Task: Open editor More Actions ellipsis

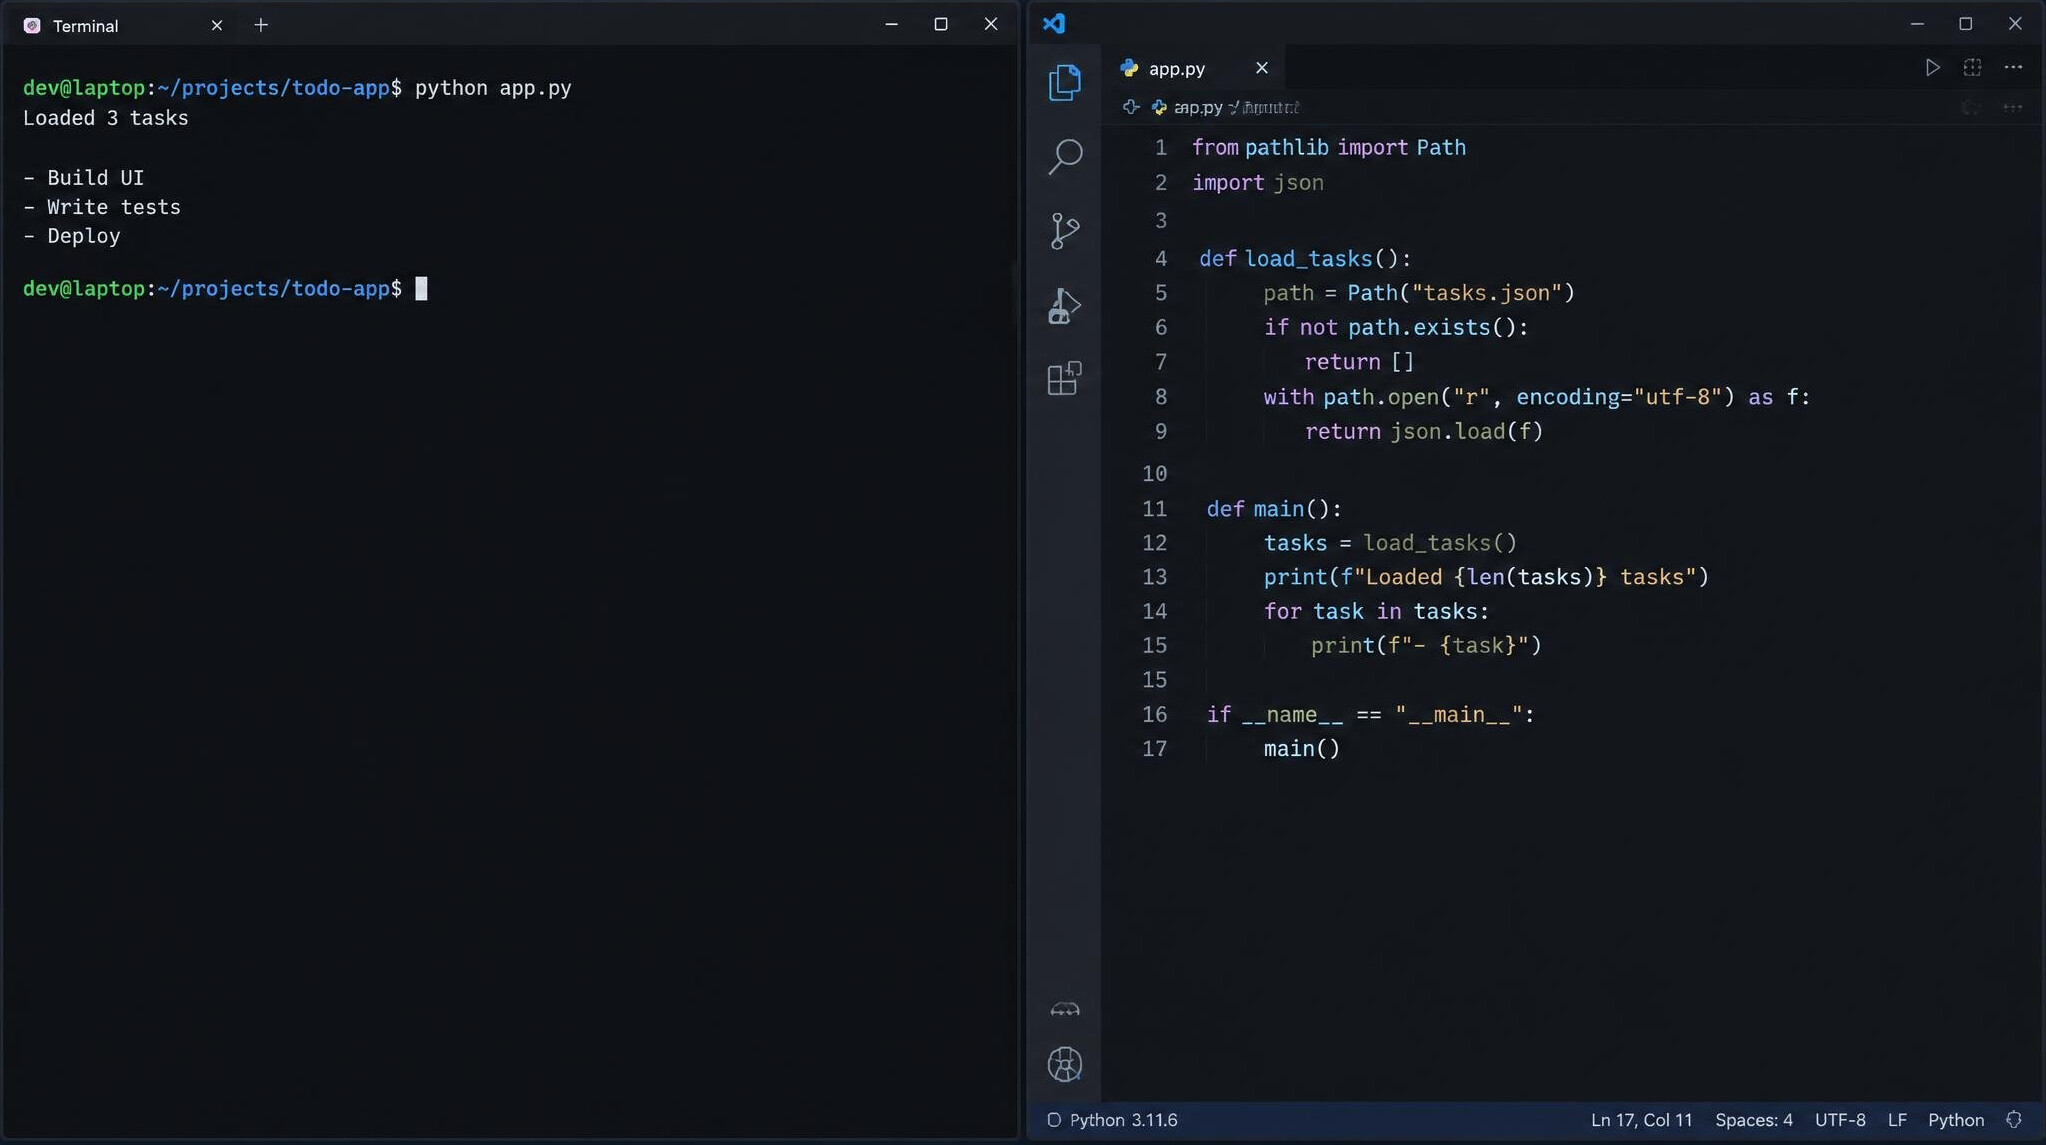Action: pos(2013,67)
